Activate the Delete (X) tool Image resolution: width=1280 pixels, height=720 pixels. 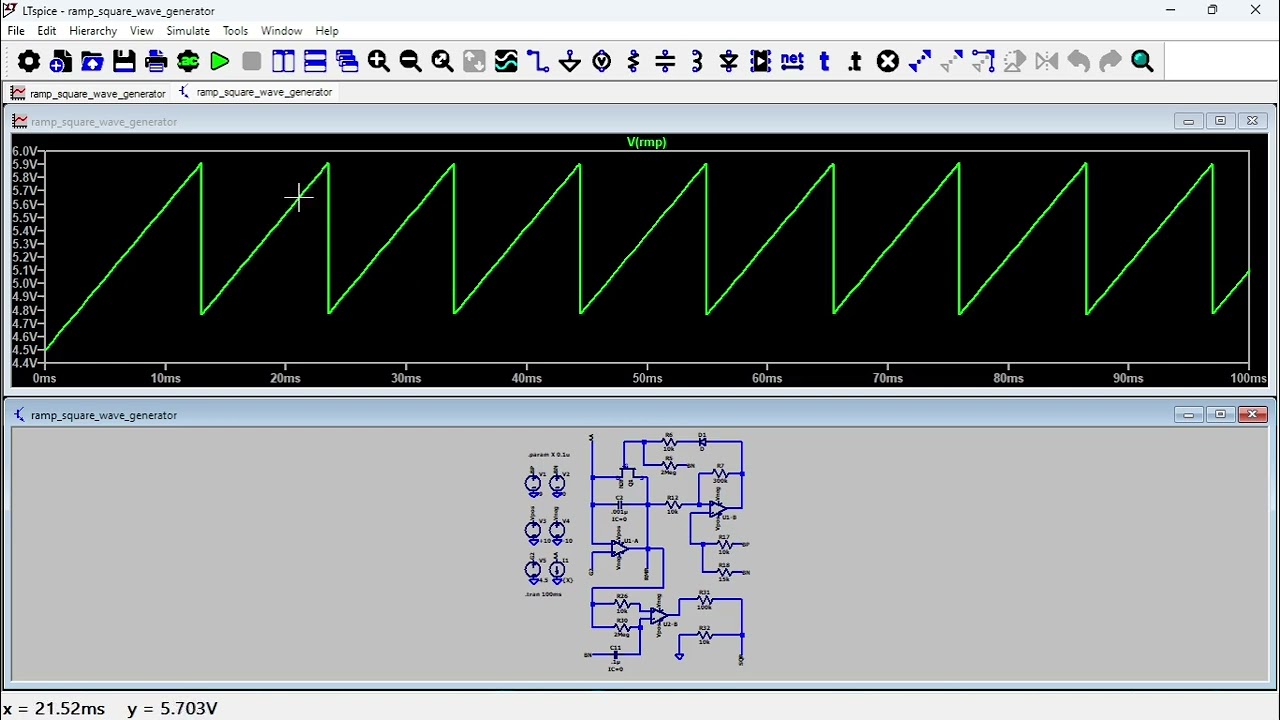(888, 62)
